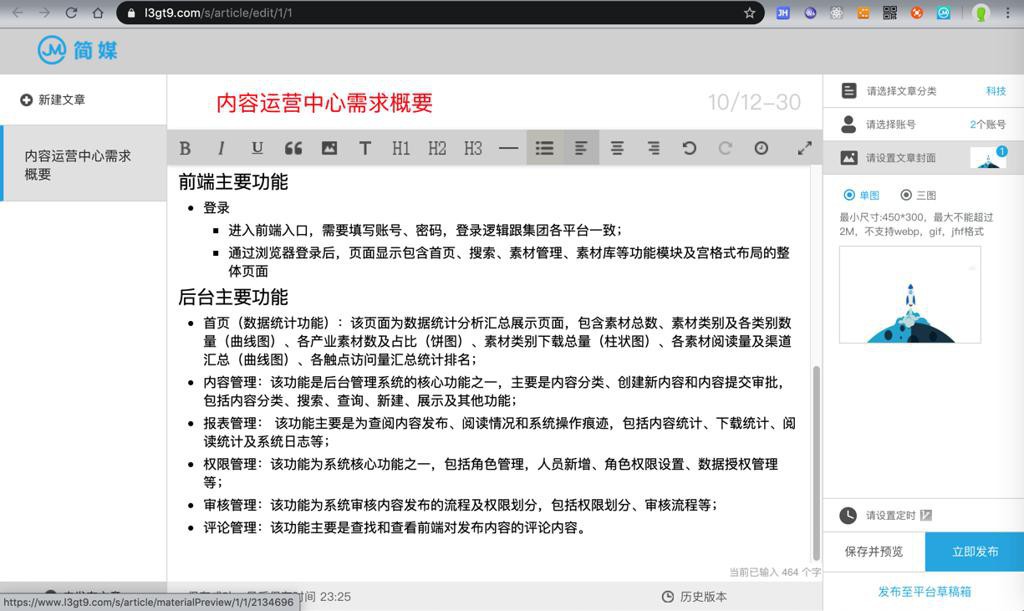The width and height of the screenshot is (1024, 611).
Task: Click the 评论管理 bullet line
Action: pos(394,527)
